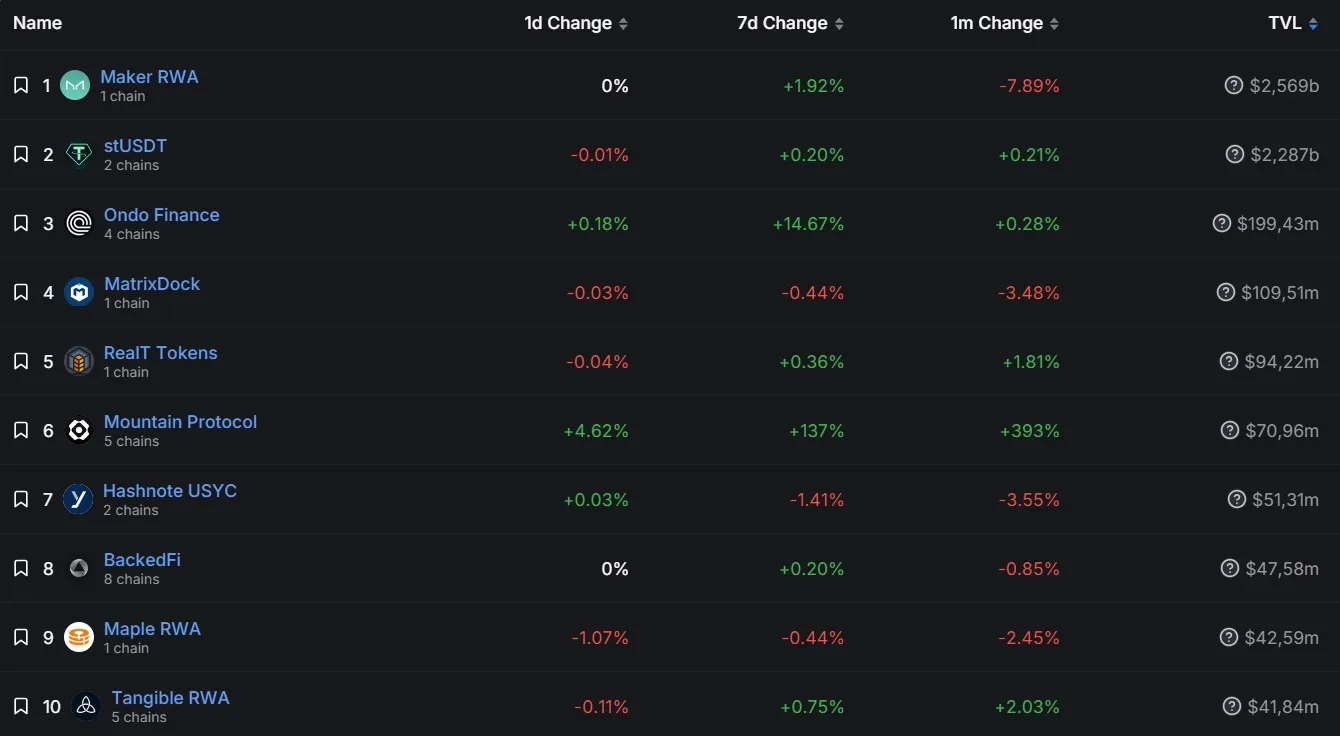Bookmark the stUSDT row
Image resolution: width=1340 pixels, height=736 pixels.
(21, 155)
